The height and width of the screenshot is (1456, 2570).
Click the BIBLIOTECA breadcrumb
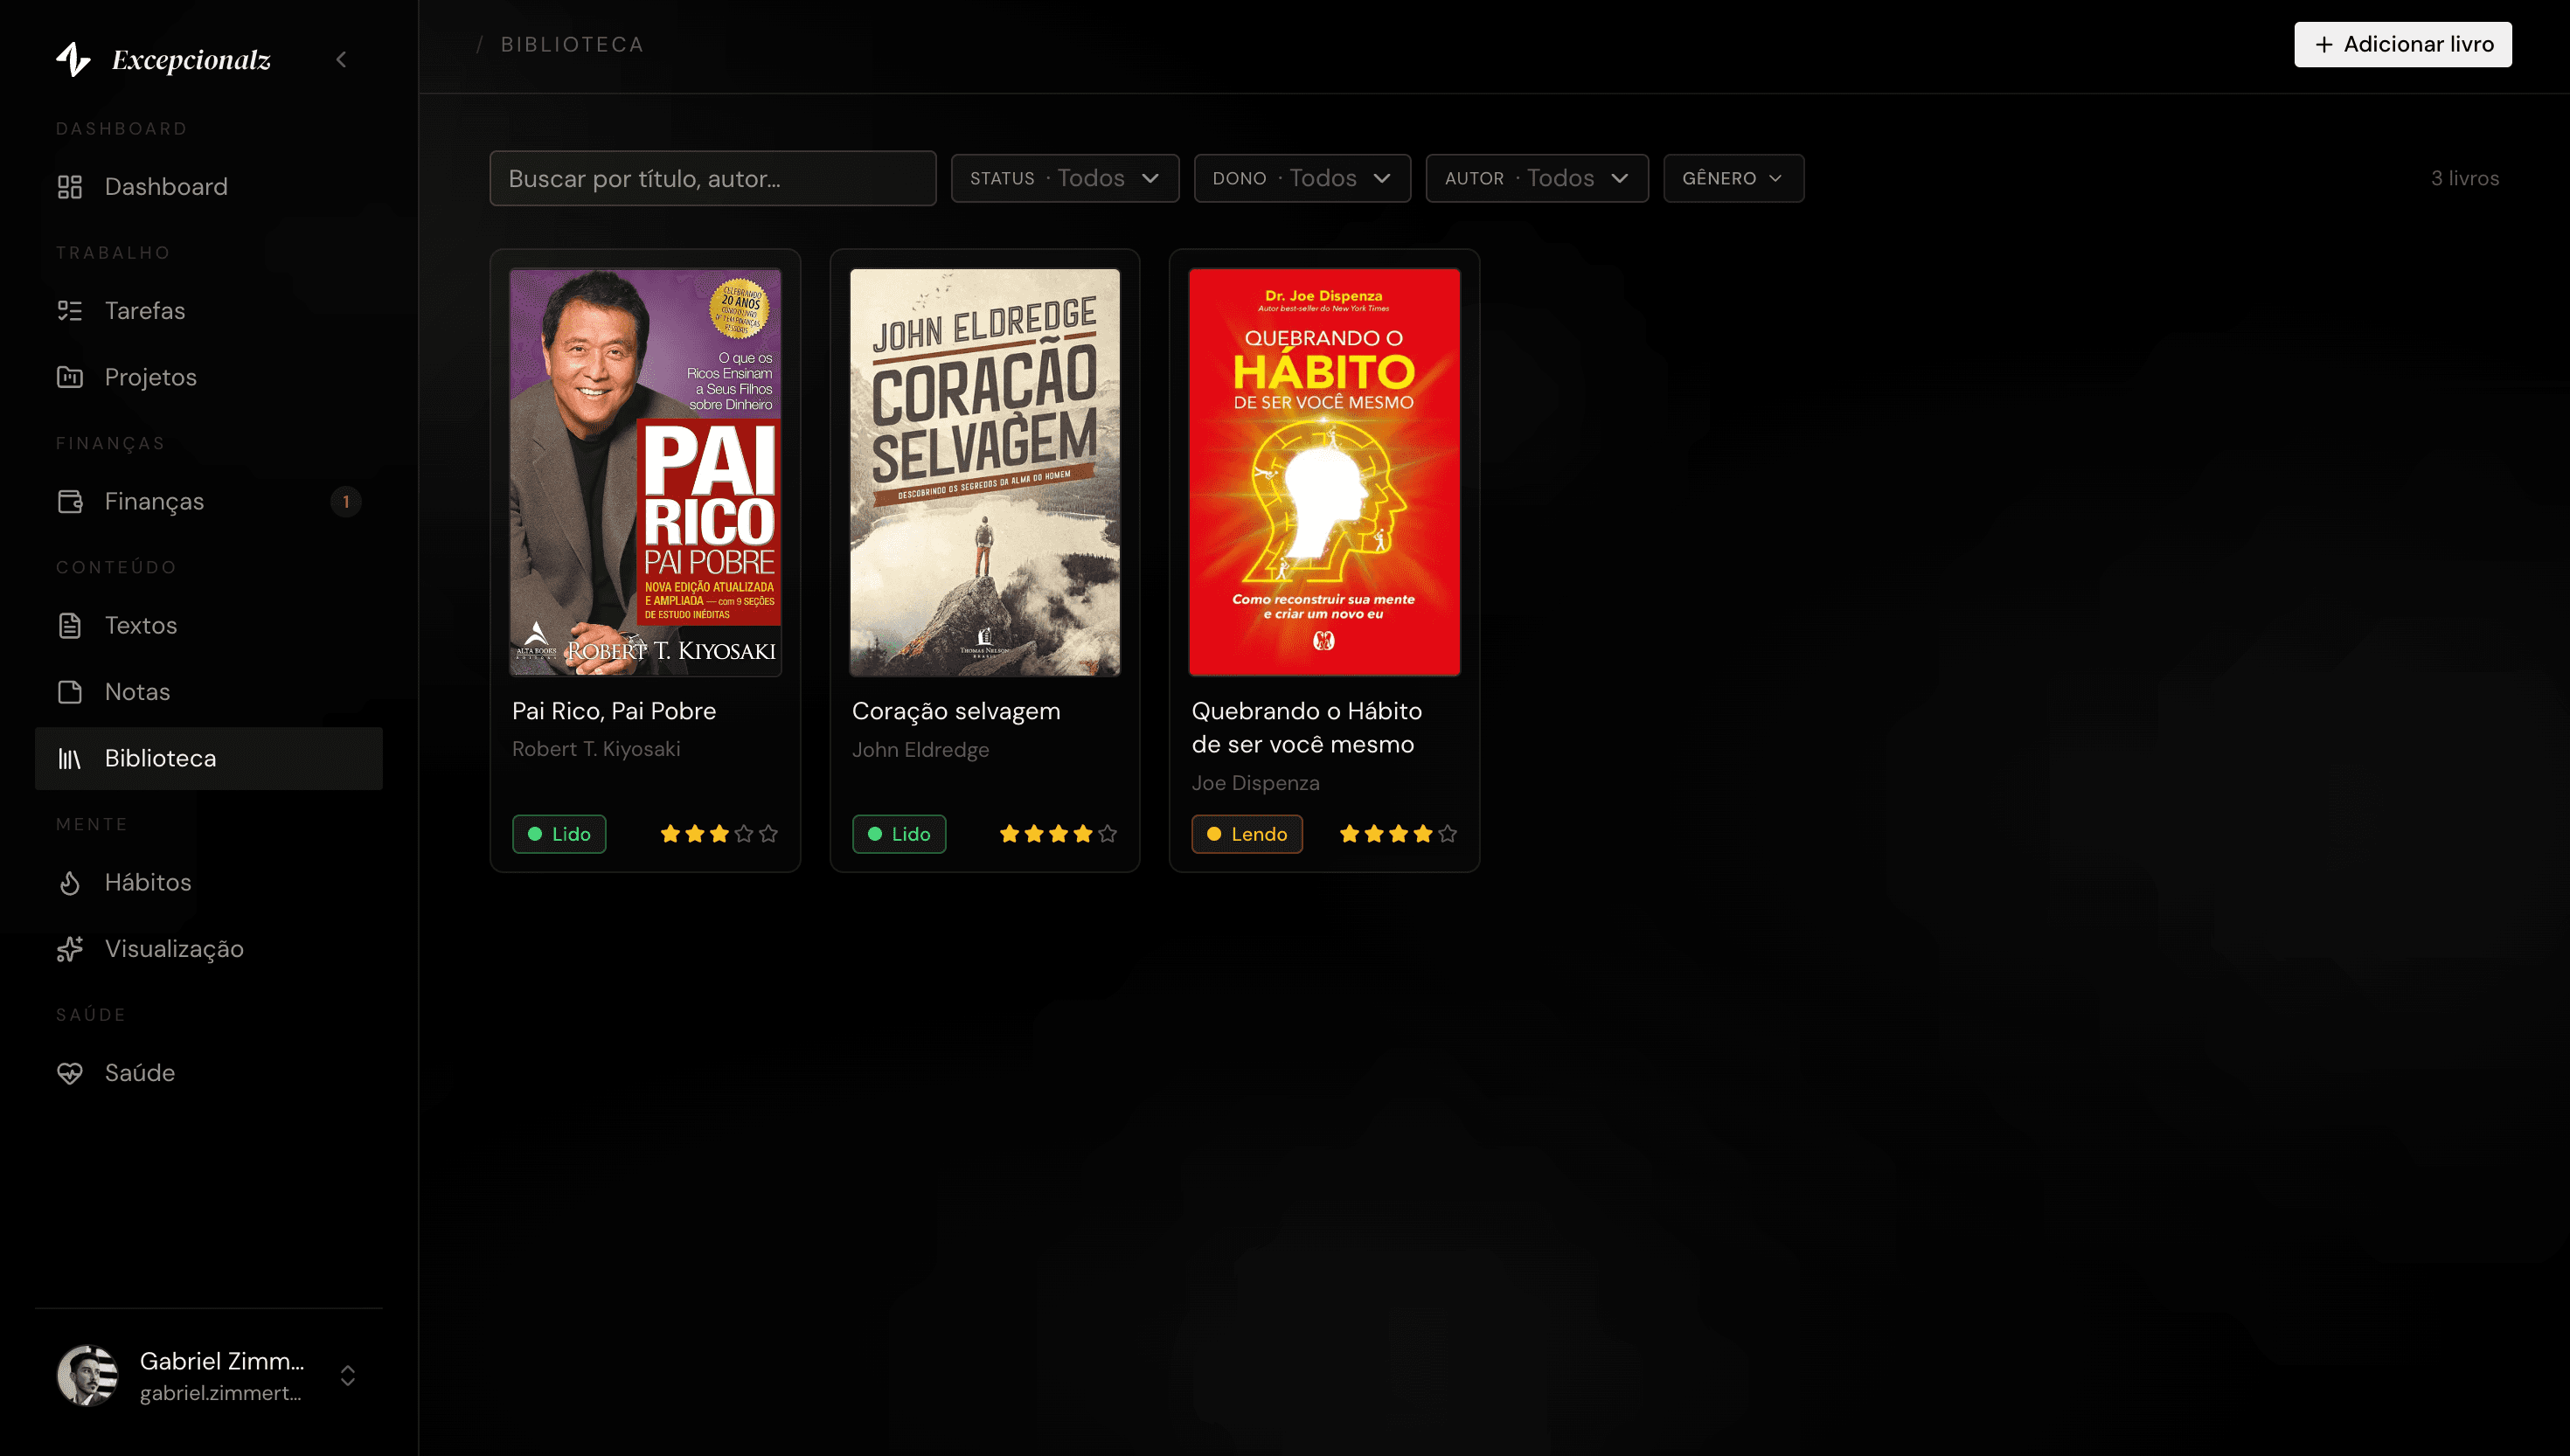[573, 44]
